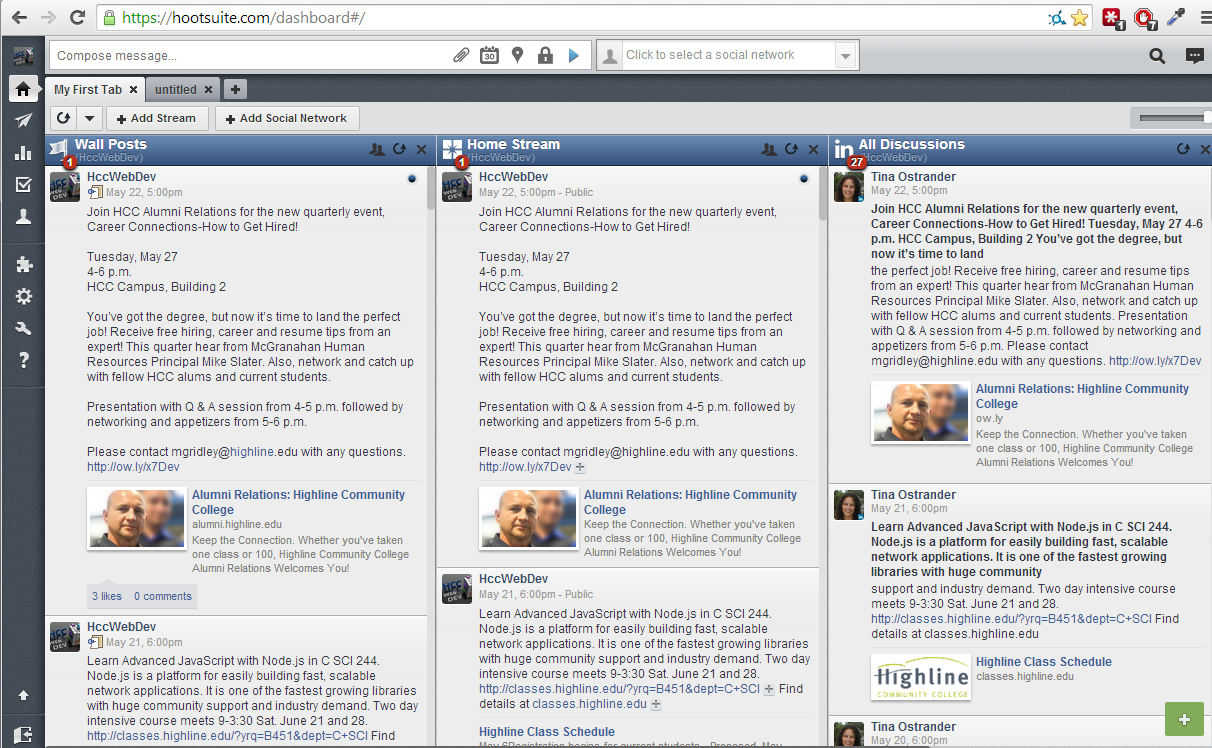Open the App Directory puzzle icon in sidebar

click(23, 265)
